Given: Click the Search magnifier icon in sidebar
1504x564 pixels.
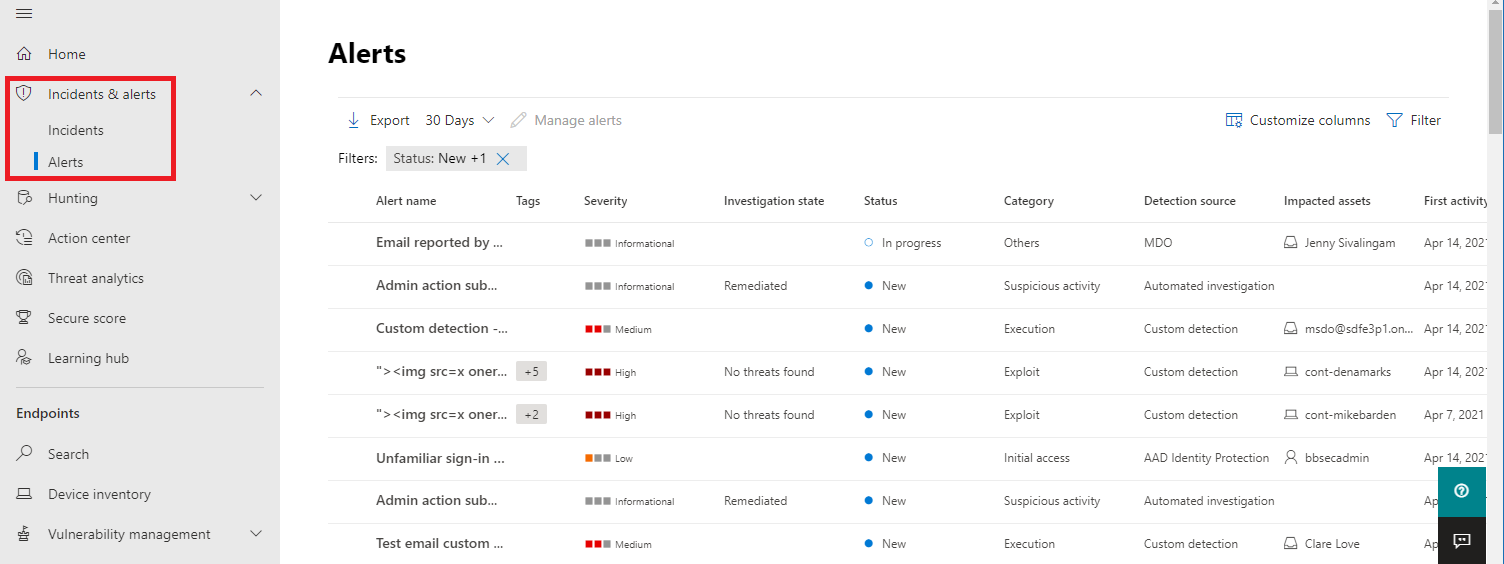Looking at the screenshot, I should tap(24, 454).
